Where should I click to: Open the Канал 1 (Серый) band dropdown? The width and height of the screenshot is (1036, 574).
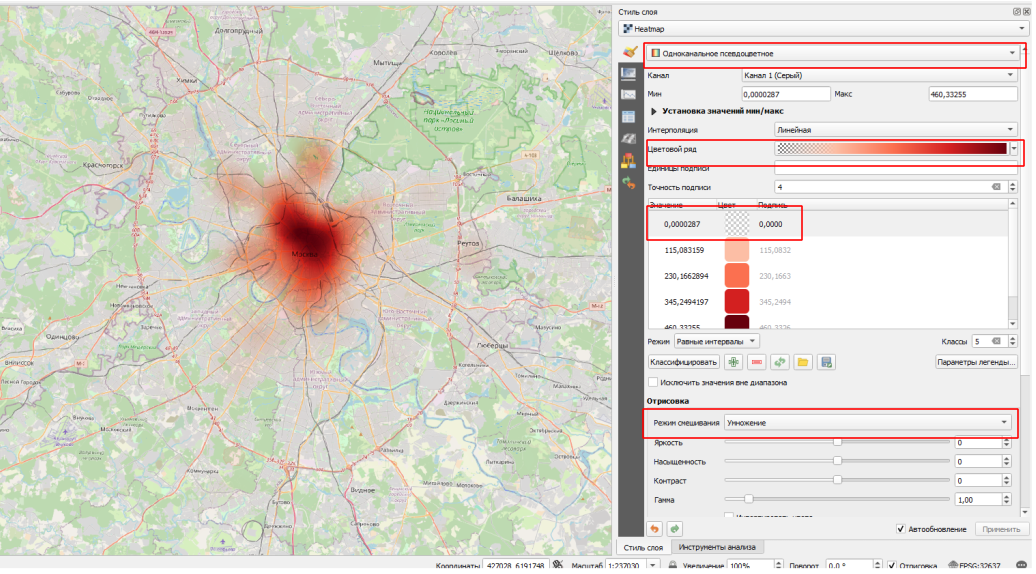(x=879, y=75)
